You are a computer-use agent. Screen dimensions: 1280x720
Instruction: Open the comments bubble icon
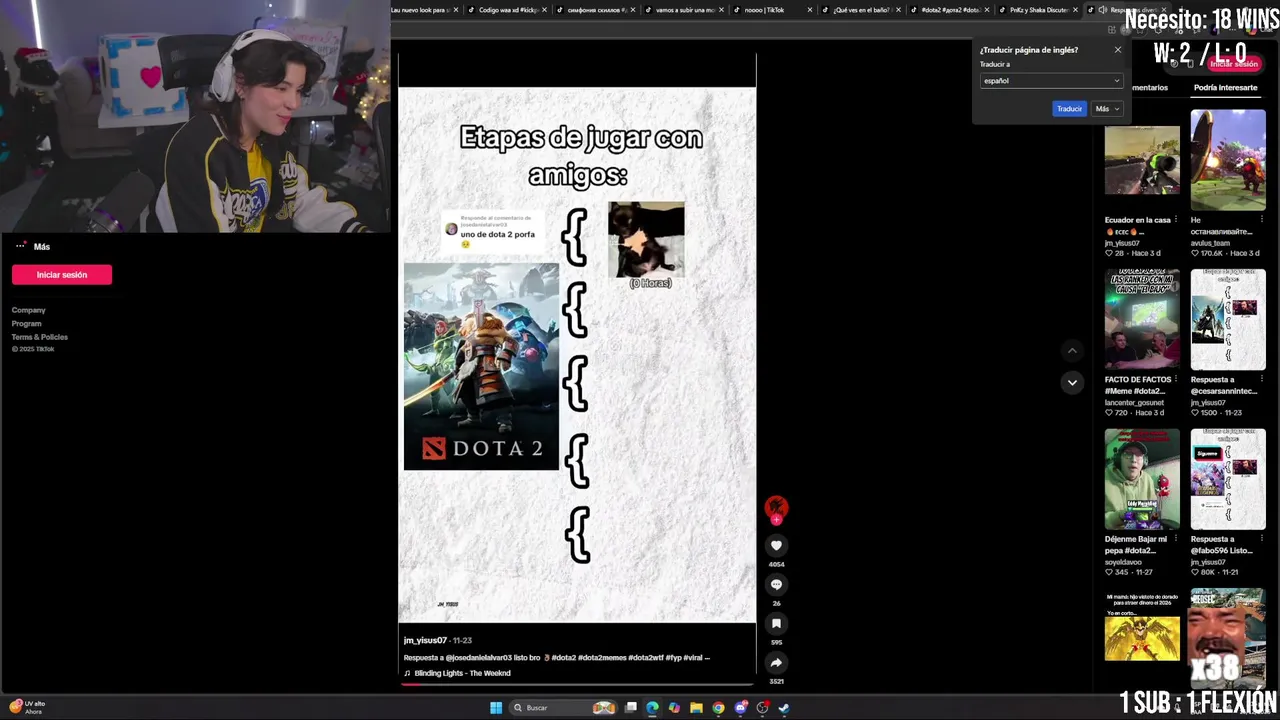[x=776, y=584]
